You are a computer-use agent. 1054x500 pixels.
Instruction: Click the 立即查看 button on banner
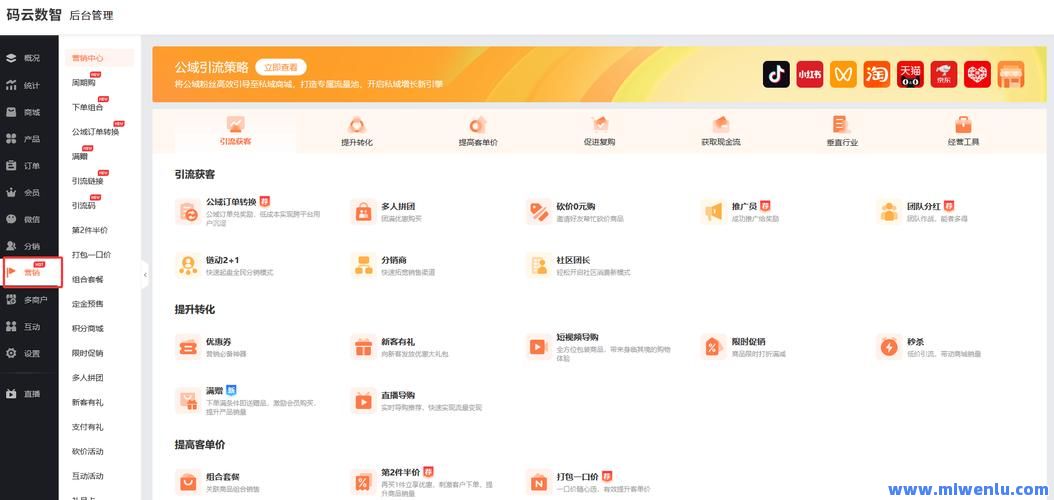280,67
